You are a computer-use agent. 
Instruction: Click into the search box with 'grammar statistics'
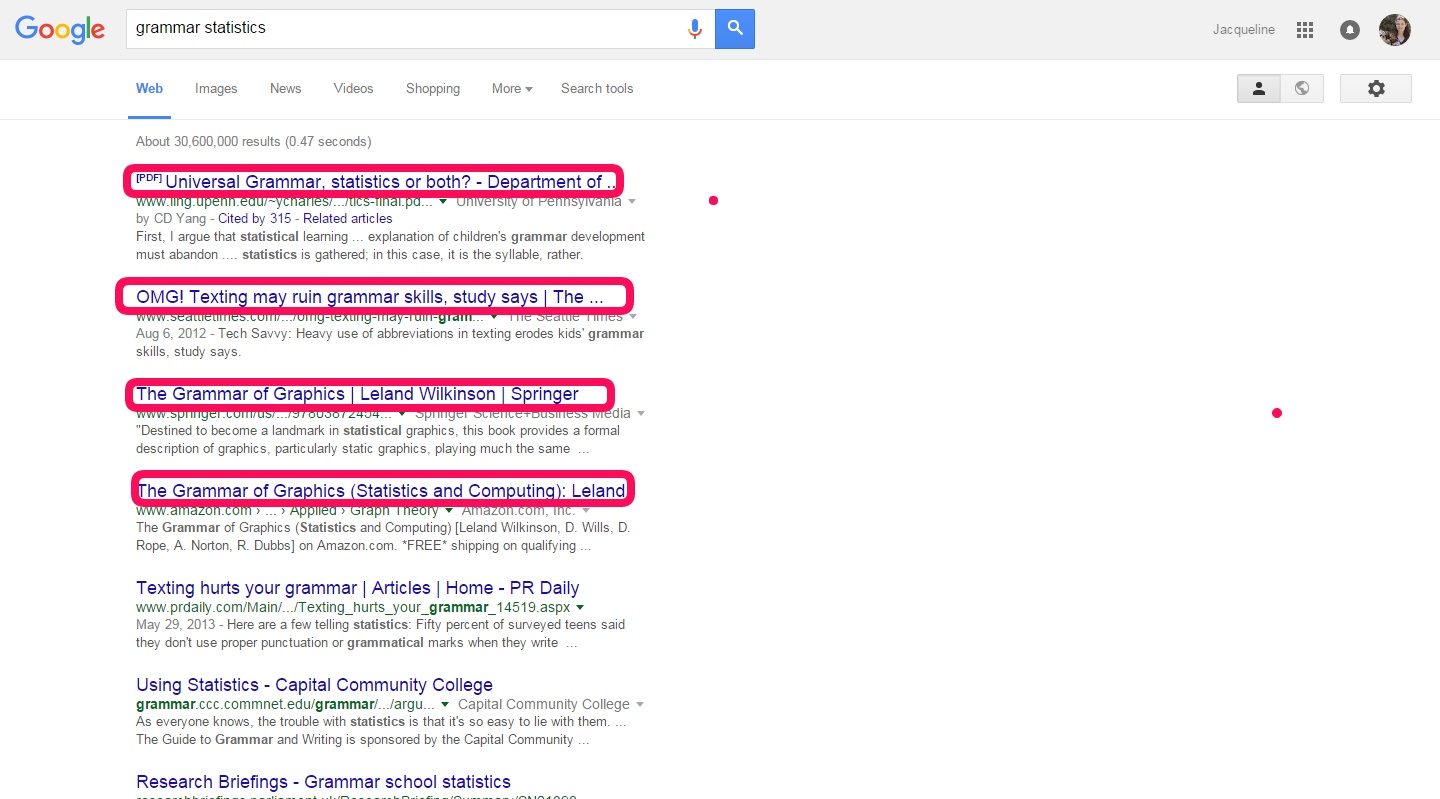400,29
